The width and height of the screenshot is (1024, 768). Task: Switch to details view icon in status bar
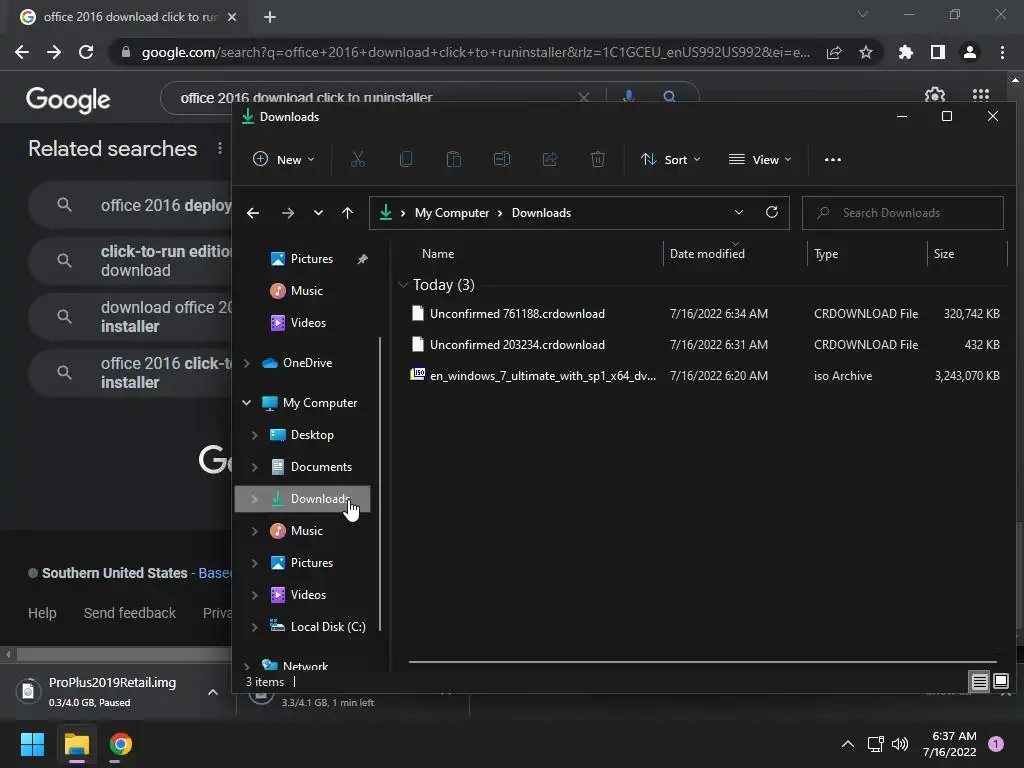click(980, 682)
